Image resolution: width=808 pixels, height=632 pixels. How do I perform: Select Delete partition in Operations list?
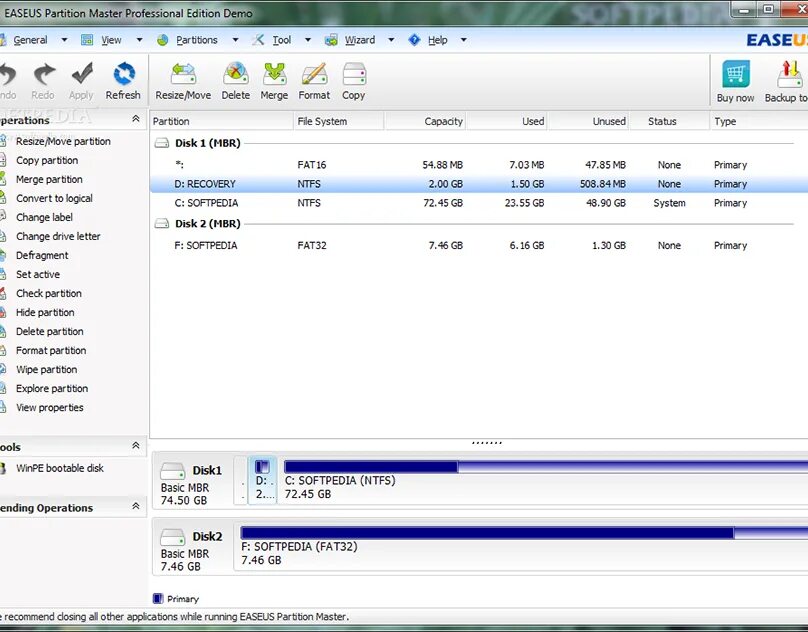click(49, 331)
